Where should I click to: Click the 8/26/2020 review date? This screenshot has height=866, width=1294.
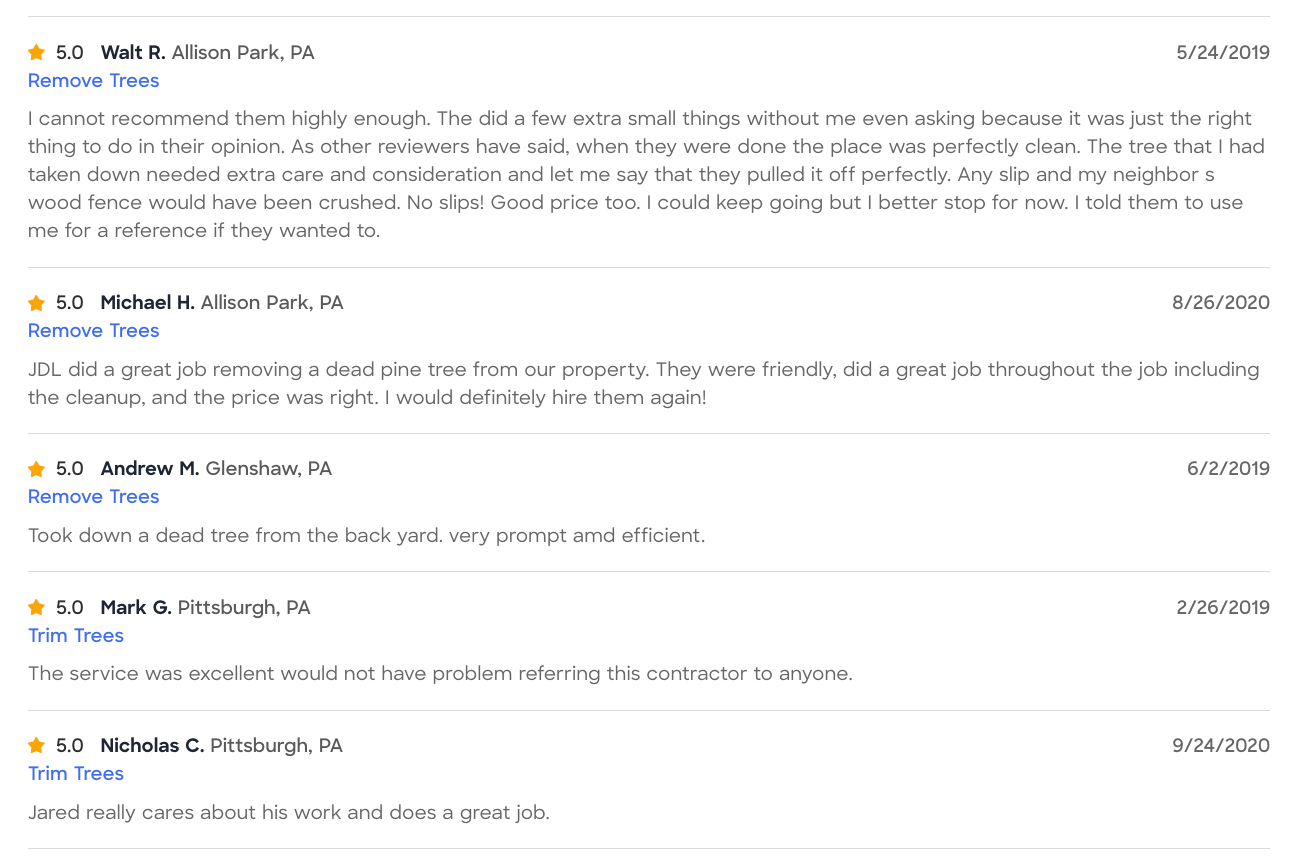pyautogui.click(x=1221, y=302)
